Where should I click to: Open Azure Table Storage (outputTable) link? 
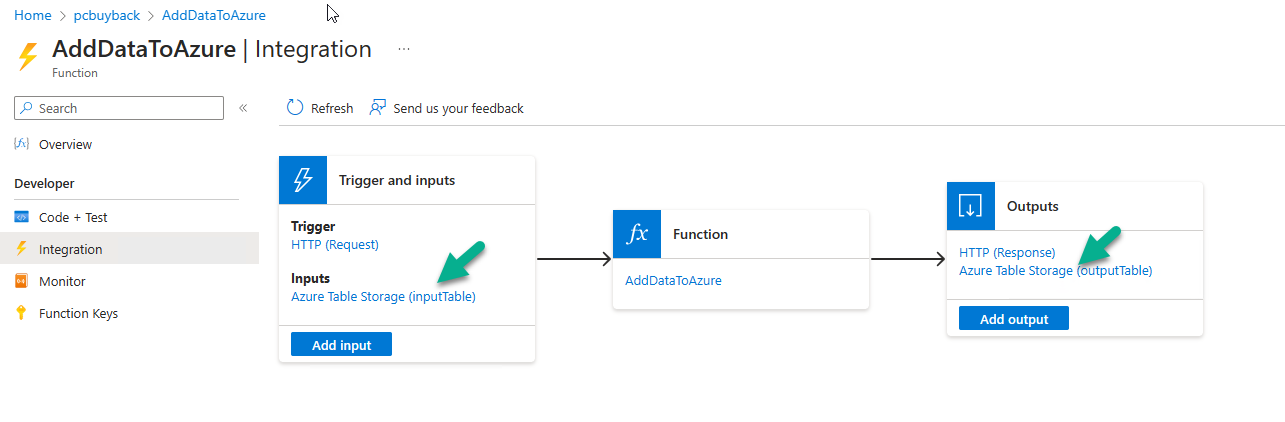pos(1056,270)
